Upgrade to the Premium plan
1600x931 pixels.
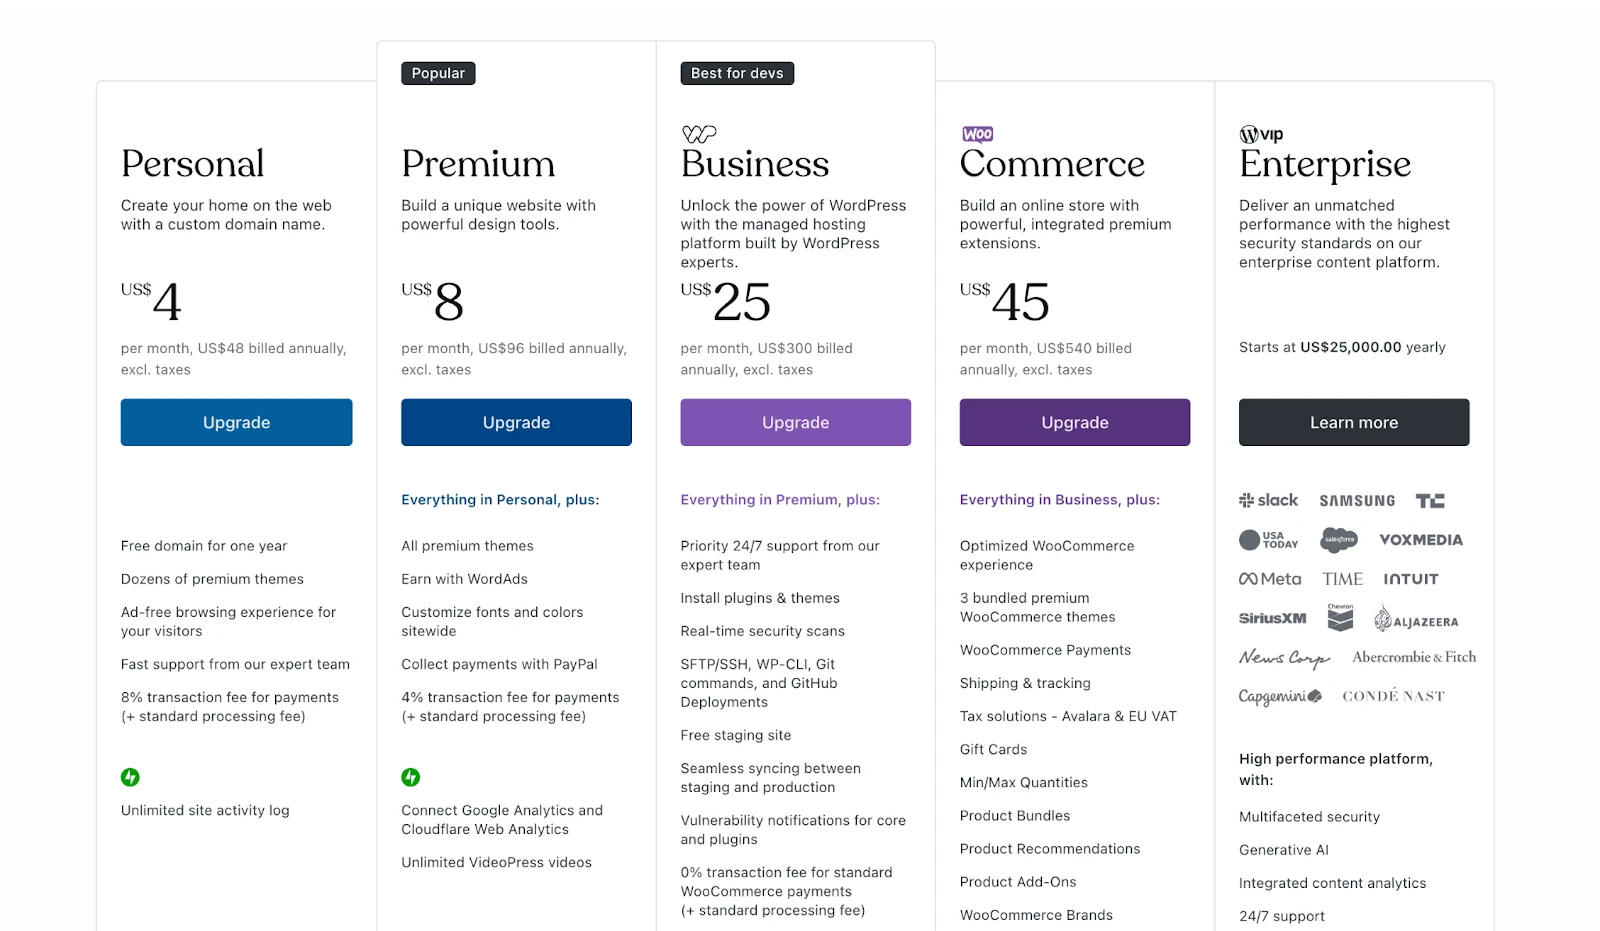click(516, 422)
